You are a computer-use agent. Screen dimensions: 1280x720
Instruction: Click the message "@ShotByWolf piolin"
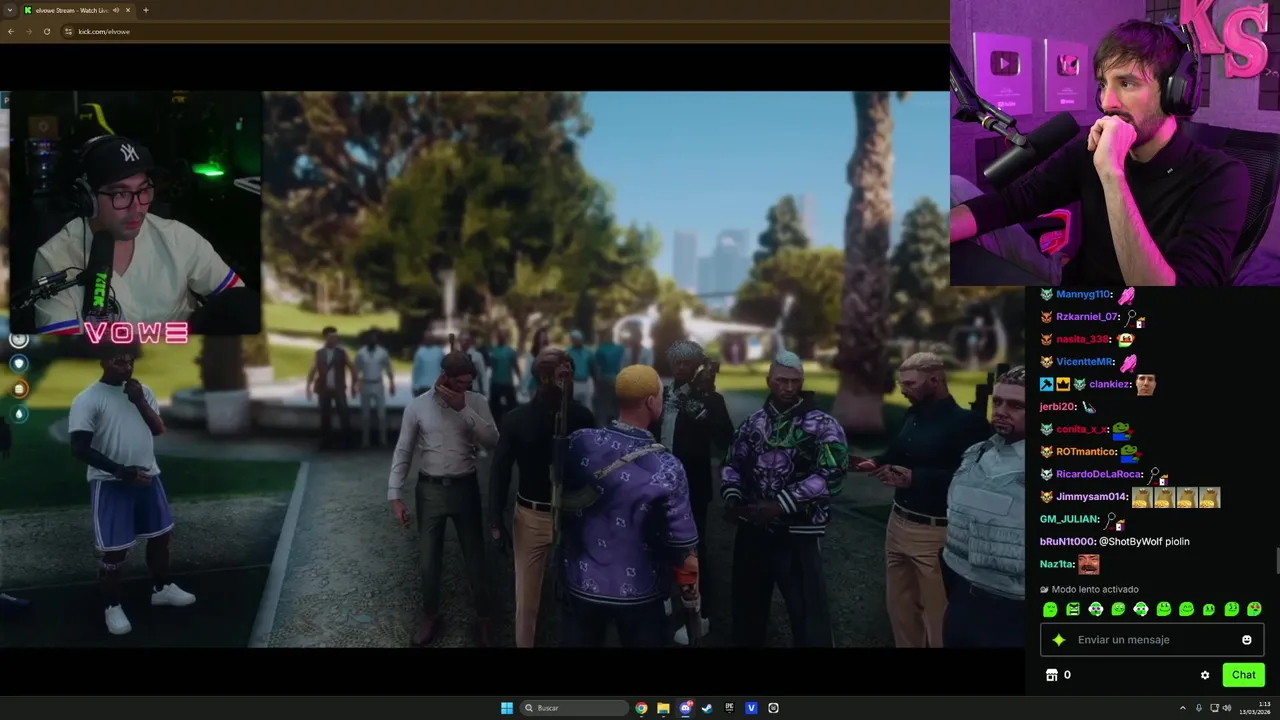pos(1144,542)
